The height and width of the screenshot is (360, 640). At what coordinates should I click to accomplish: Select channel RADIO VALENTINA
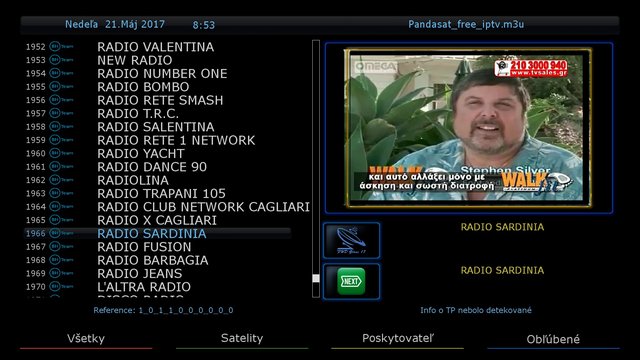156,47
